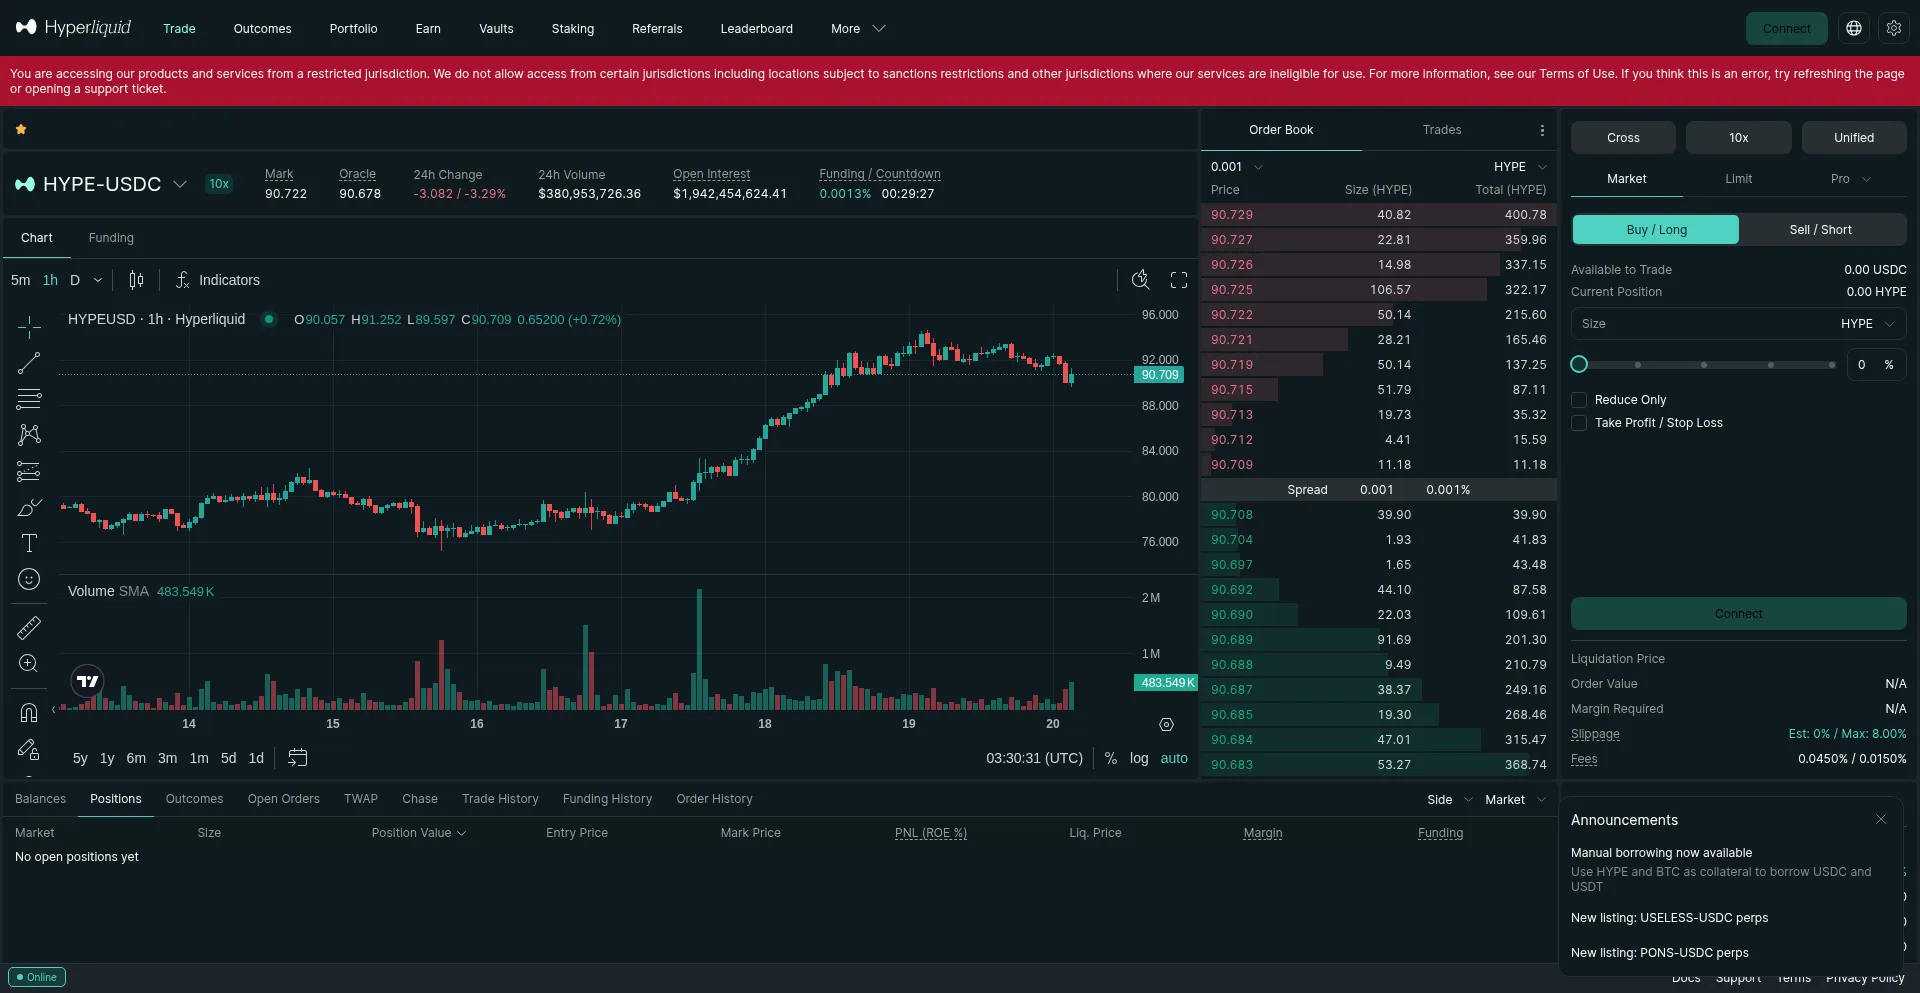
Task: Select Buy / Long side
Action: pos(1656,229)
